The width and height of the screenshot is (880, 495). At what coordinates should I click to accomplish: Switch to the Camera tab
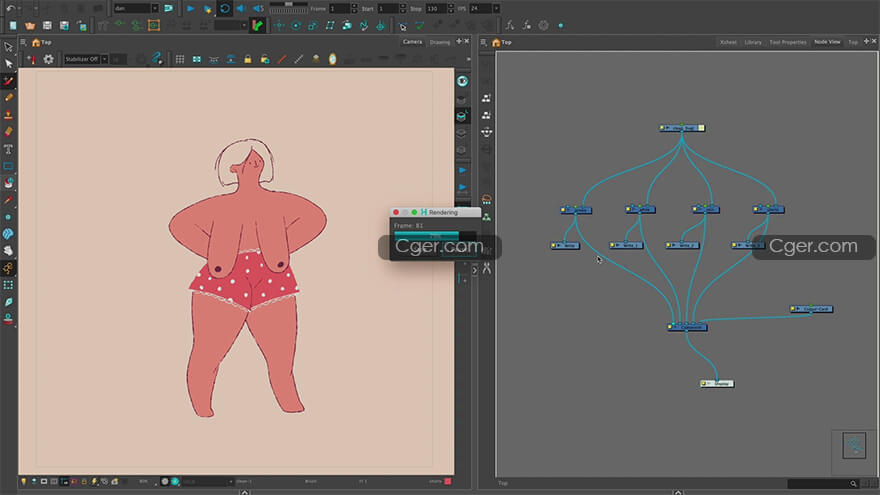(412, 42)
